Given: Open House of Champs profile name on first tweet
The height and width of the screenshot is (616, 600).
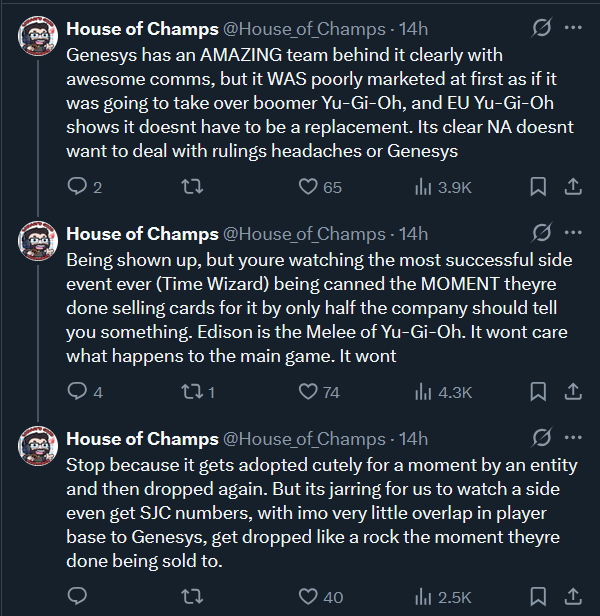Looking at the screenshot, I should coord(142,30).
